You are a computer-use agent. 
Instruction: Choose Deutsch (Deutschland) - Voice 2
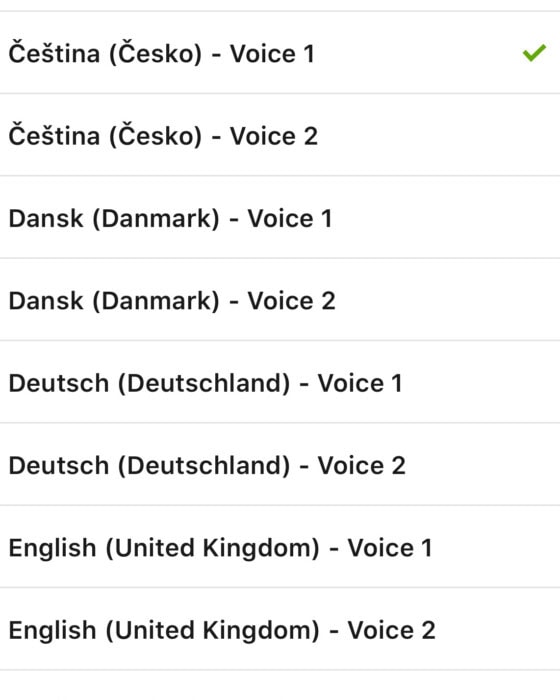click(x=280, y=464)
